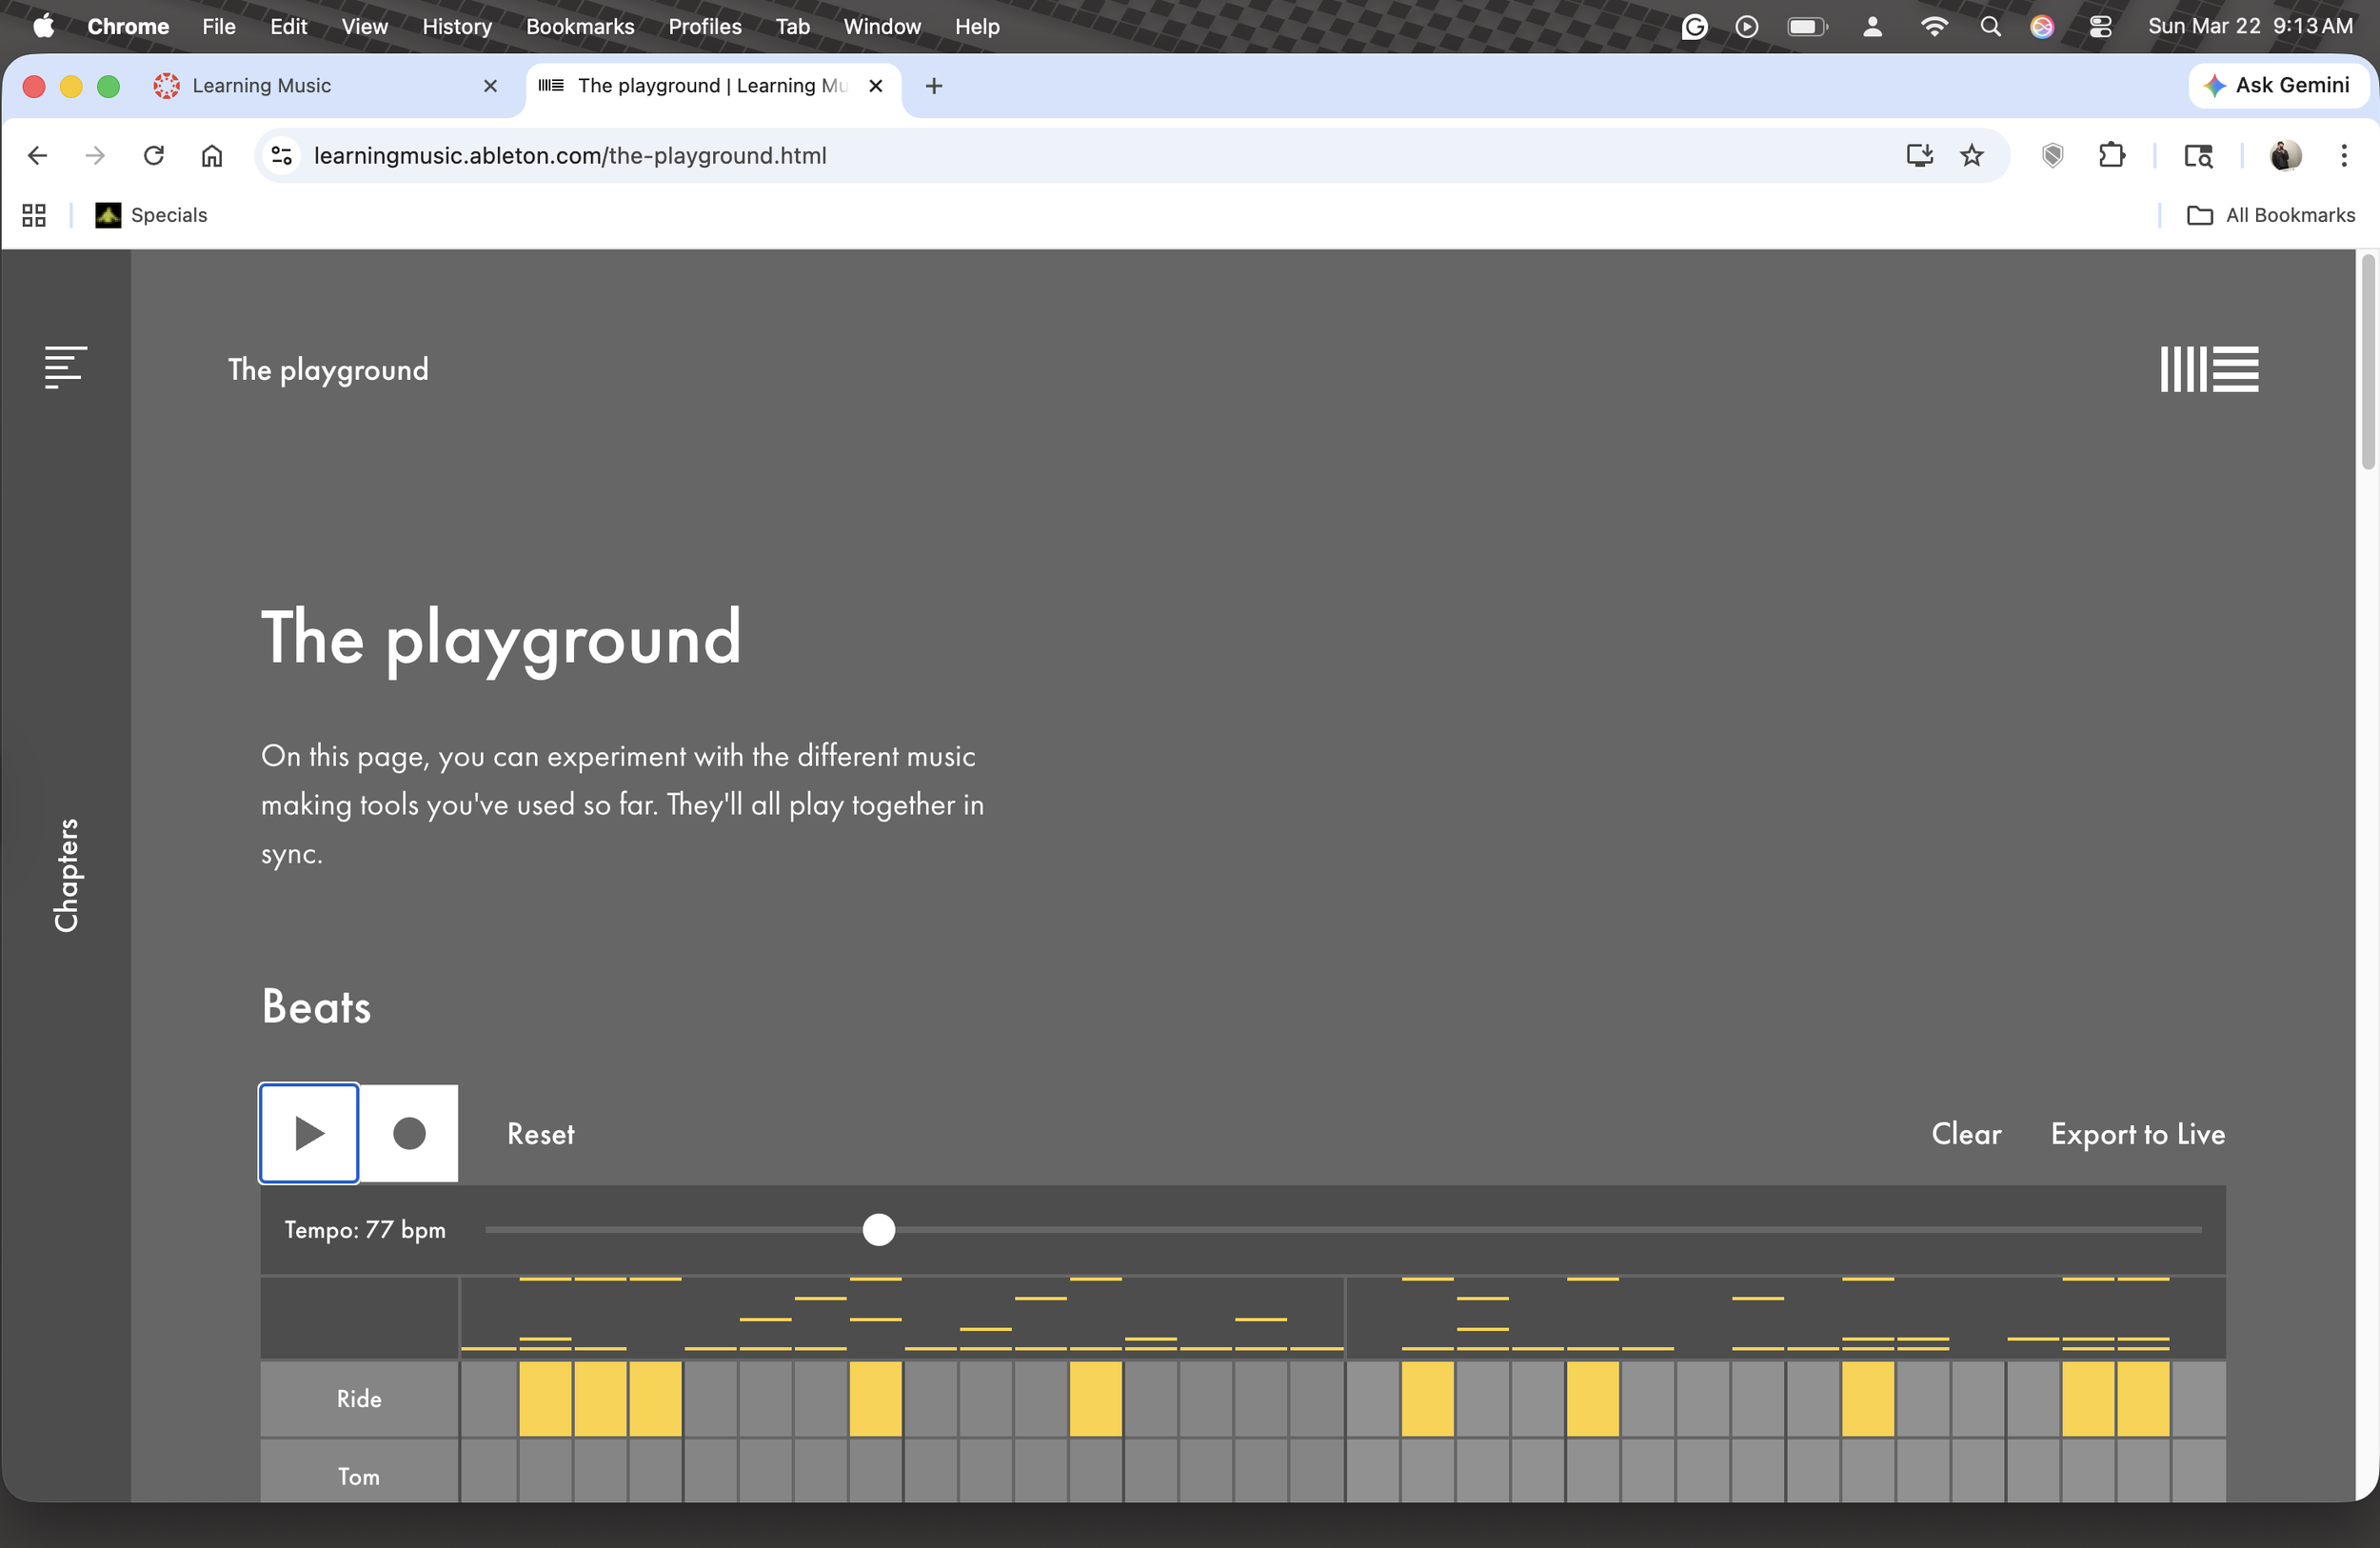Screen dimensions: 2380x1548
Task: Open the History menu
Action: [456, 27]
